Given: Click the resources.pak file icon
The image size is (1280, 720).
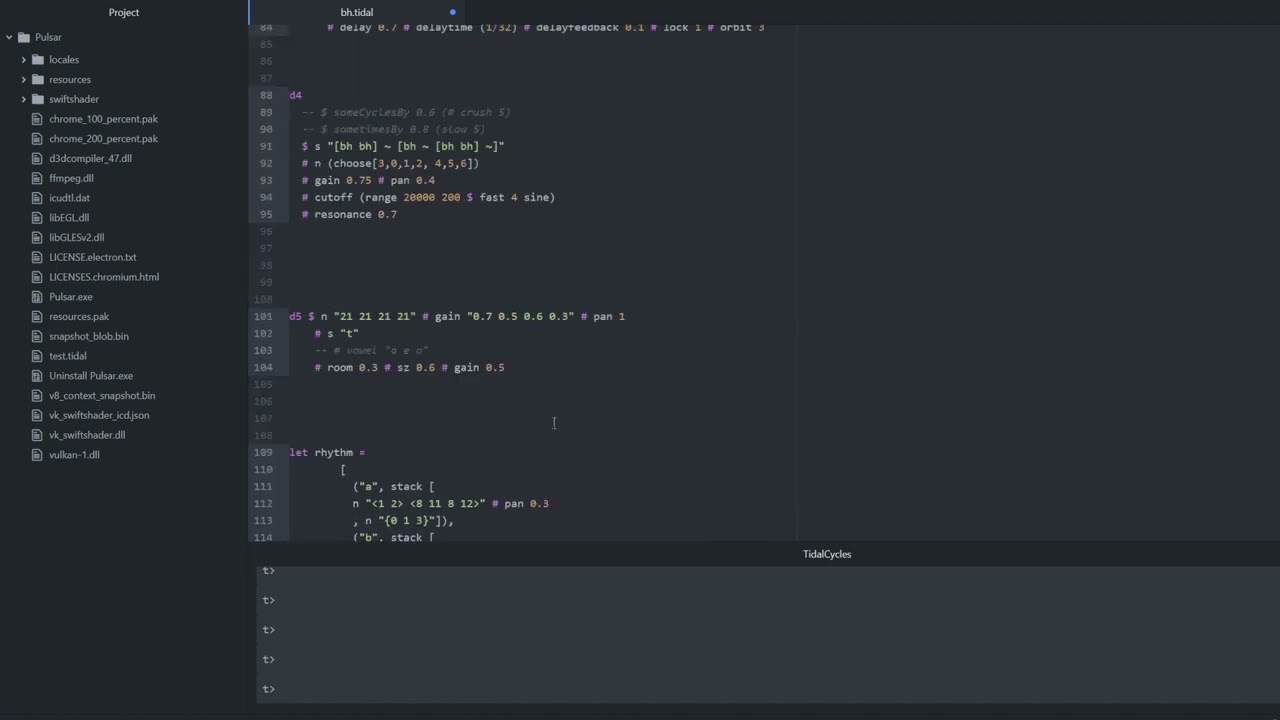Looking at the screenshot, I should [38, 317].
